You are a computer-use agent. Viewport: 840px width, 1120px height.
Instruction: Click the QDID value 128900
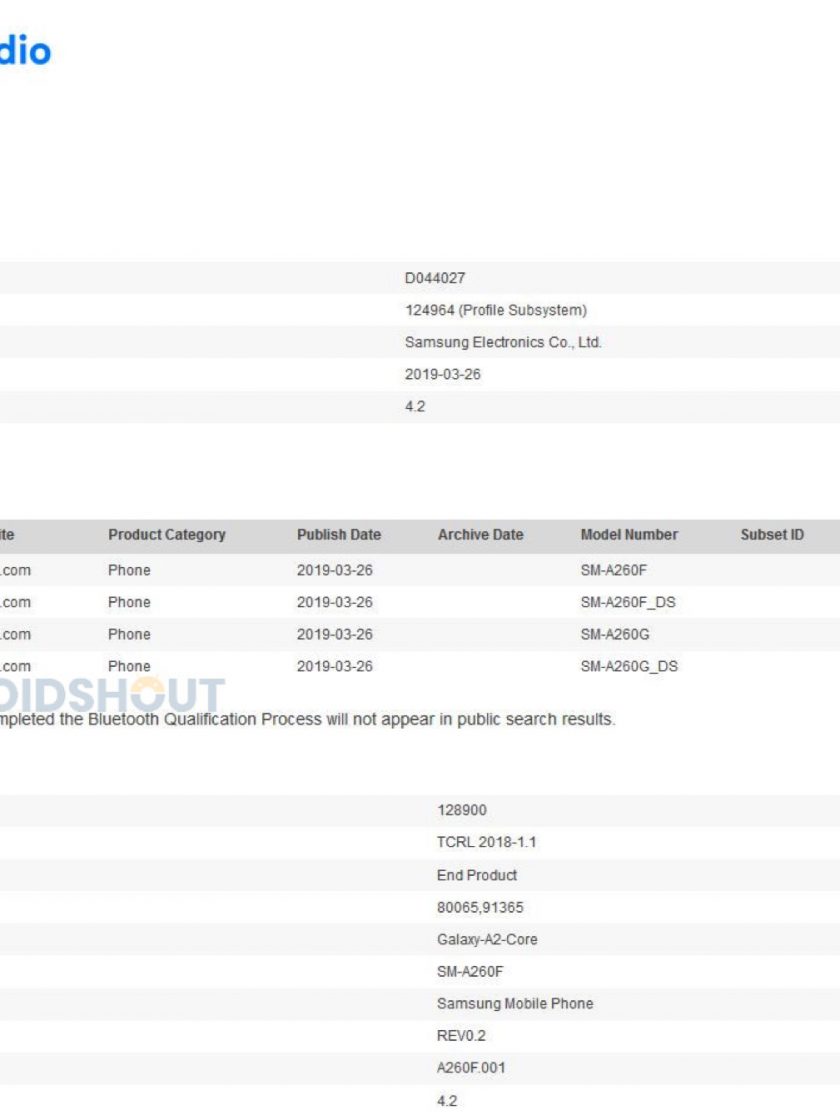coord(461,810)
